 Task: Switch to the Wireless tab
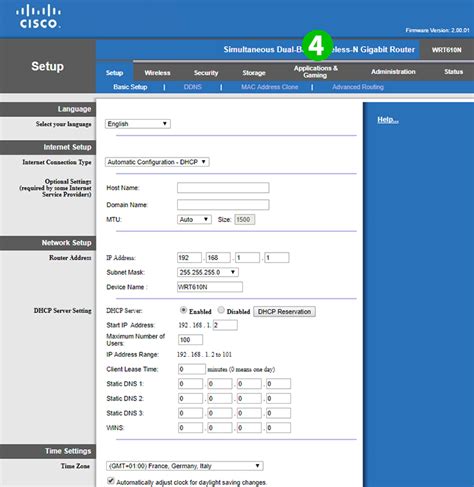[157, 73]
